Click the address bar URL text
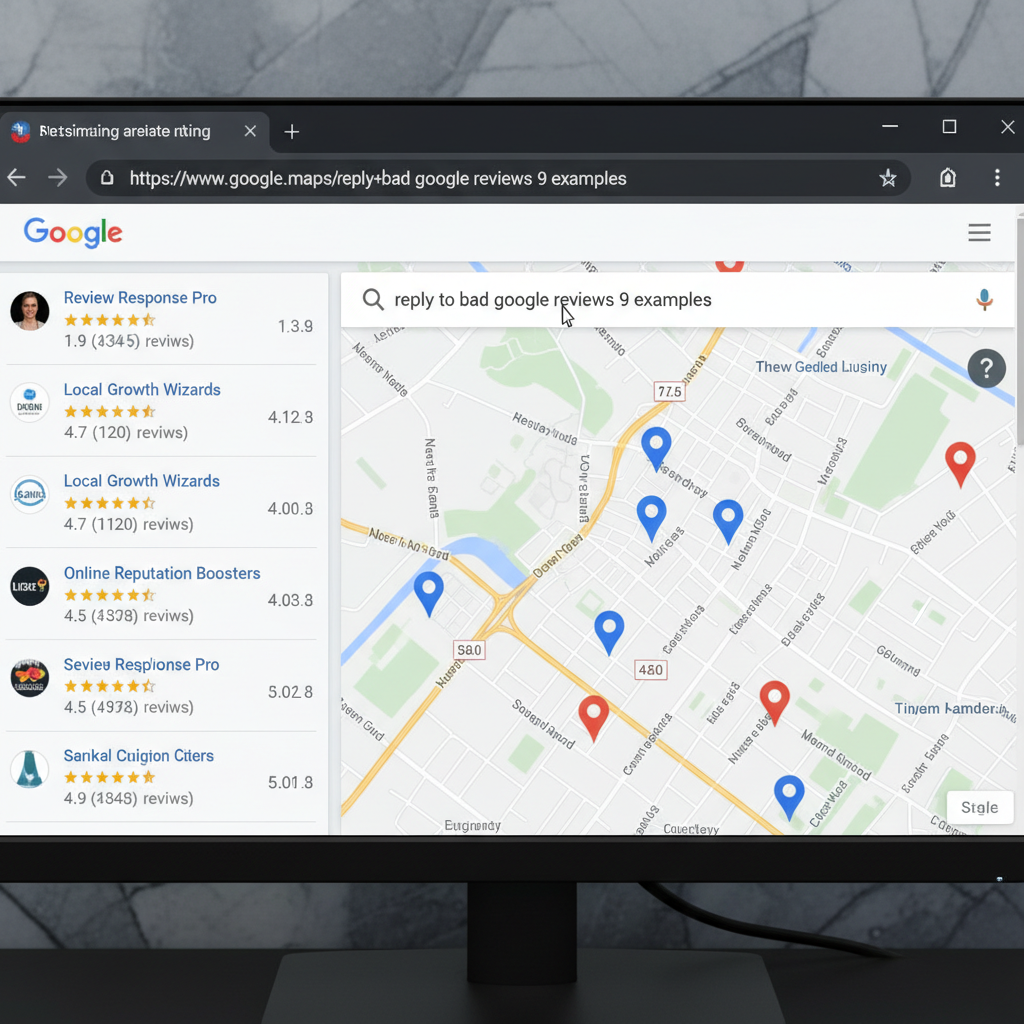 [377, 178]
